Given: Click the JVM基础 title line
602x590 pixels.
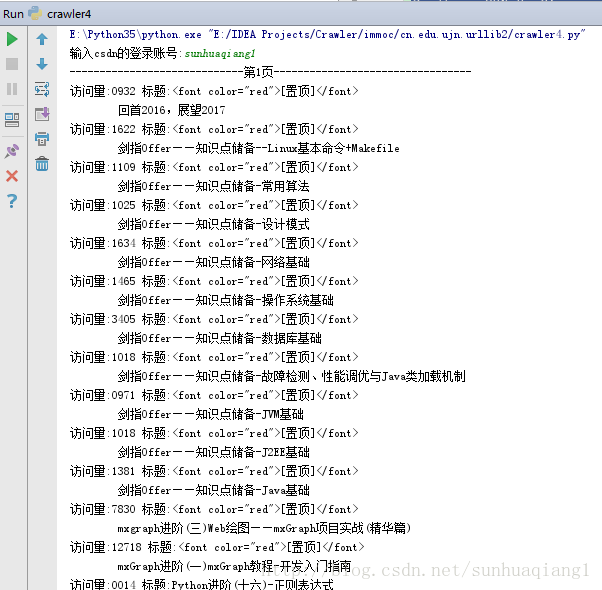Looking at the screenshot, I should click(210, 414).
